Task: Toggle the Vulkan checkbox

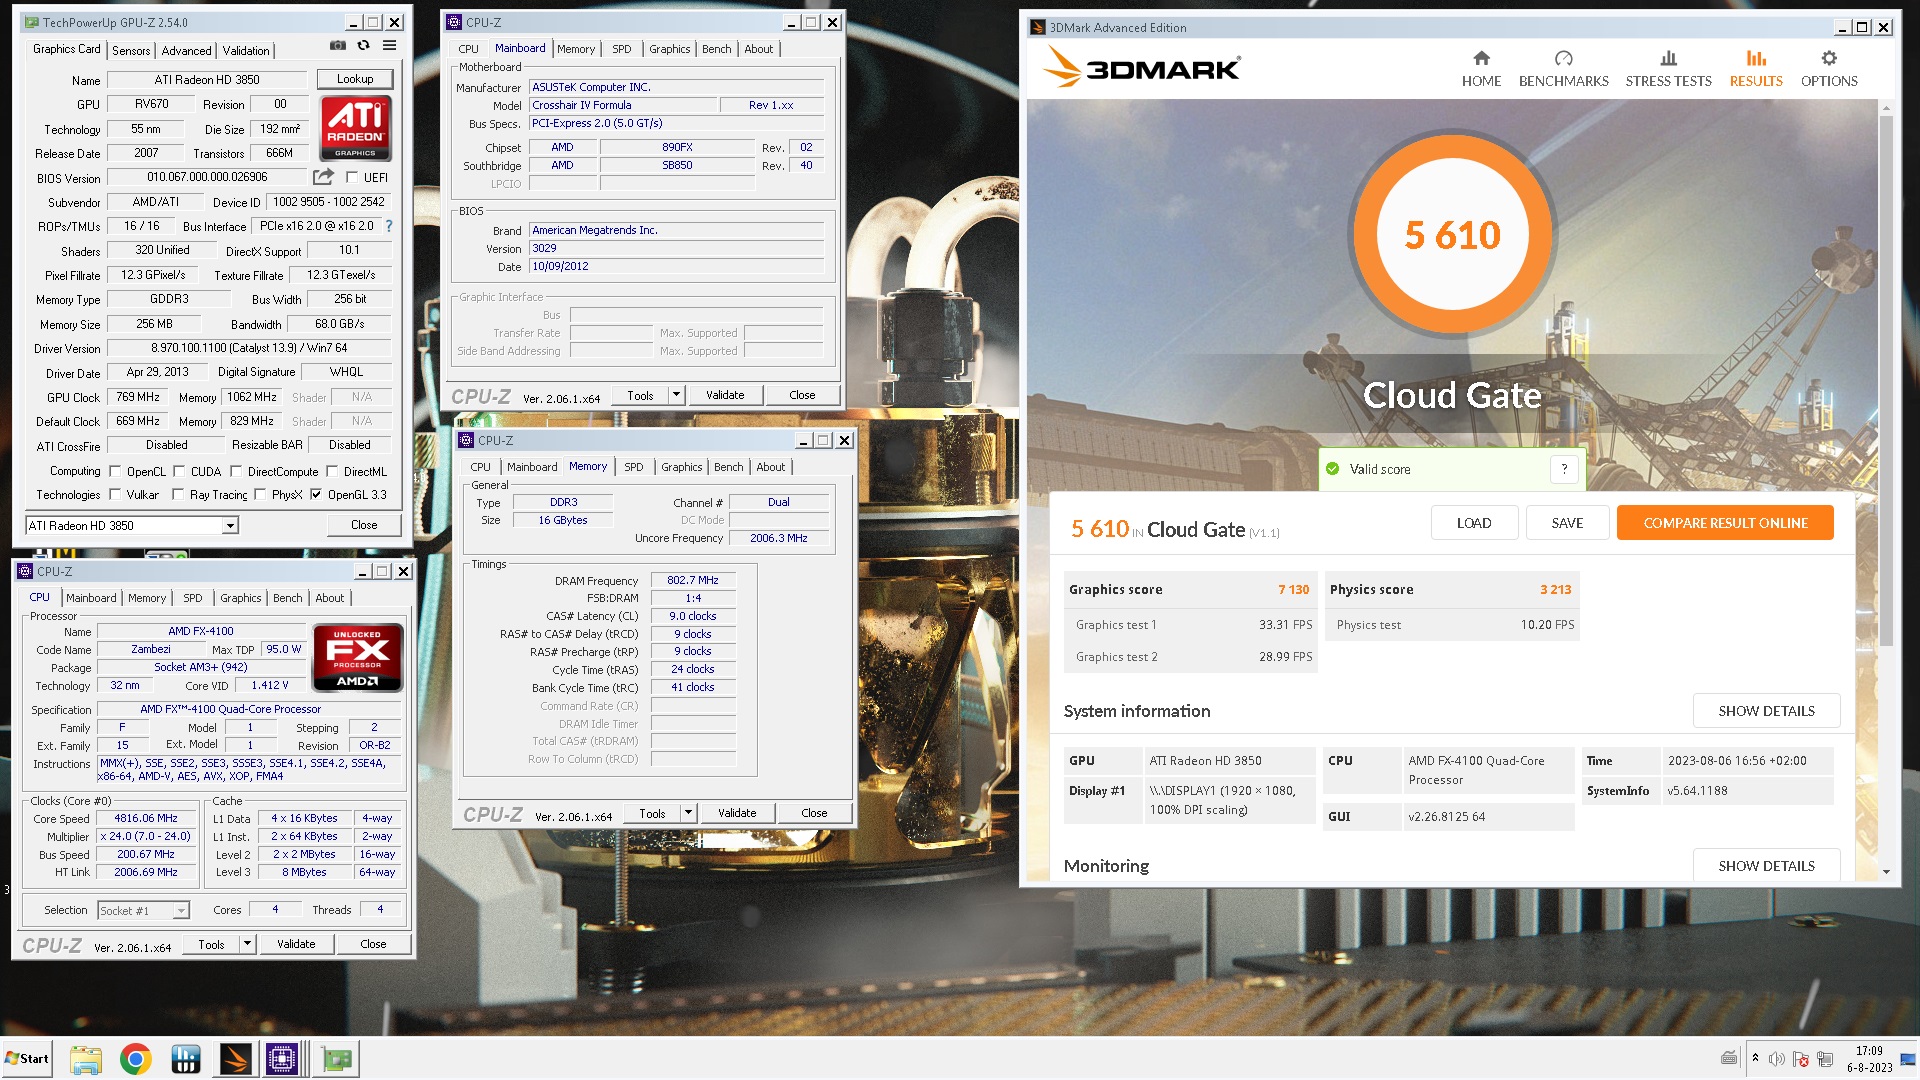Action: 115,494
